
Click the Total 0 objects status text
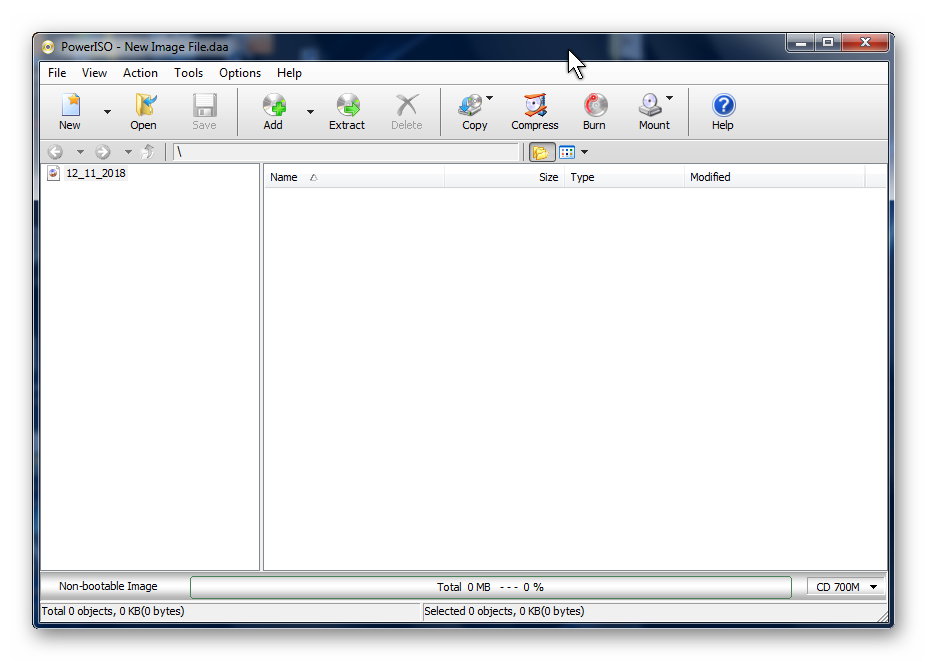click(113, 611)
